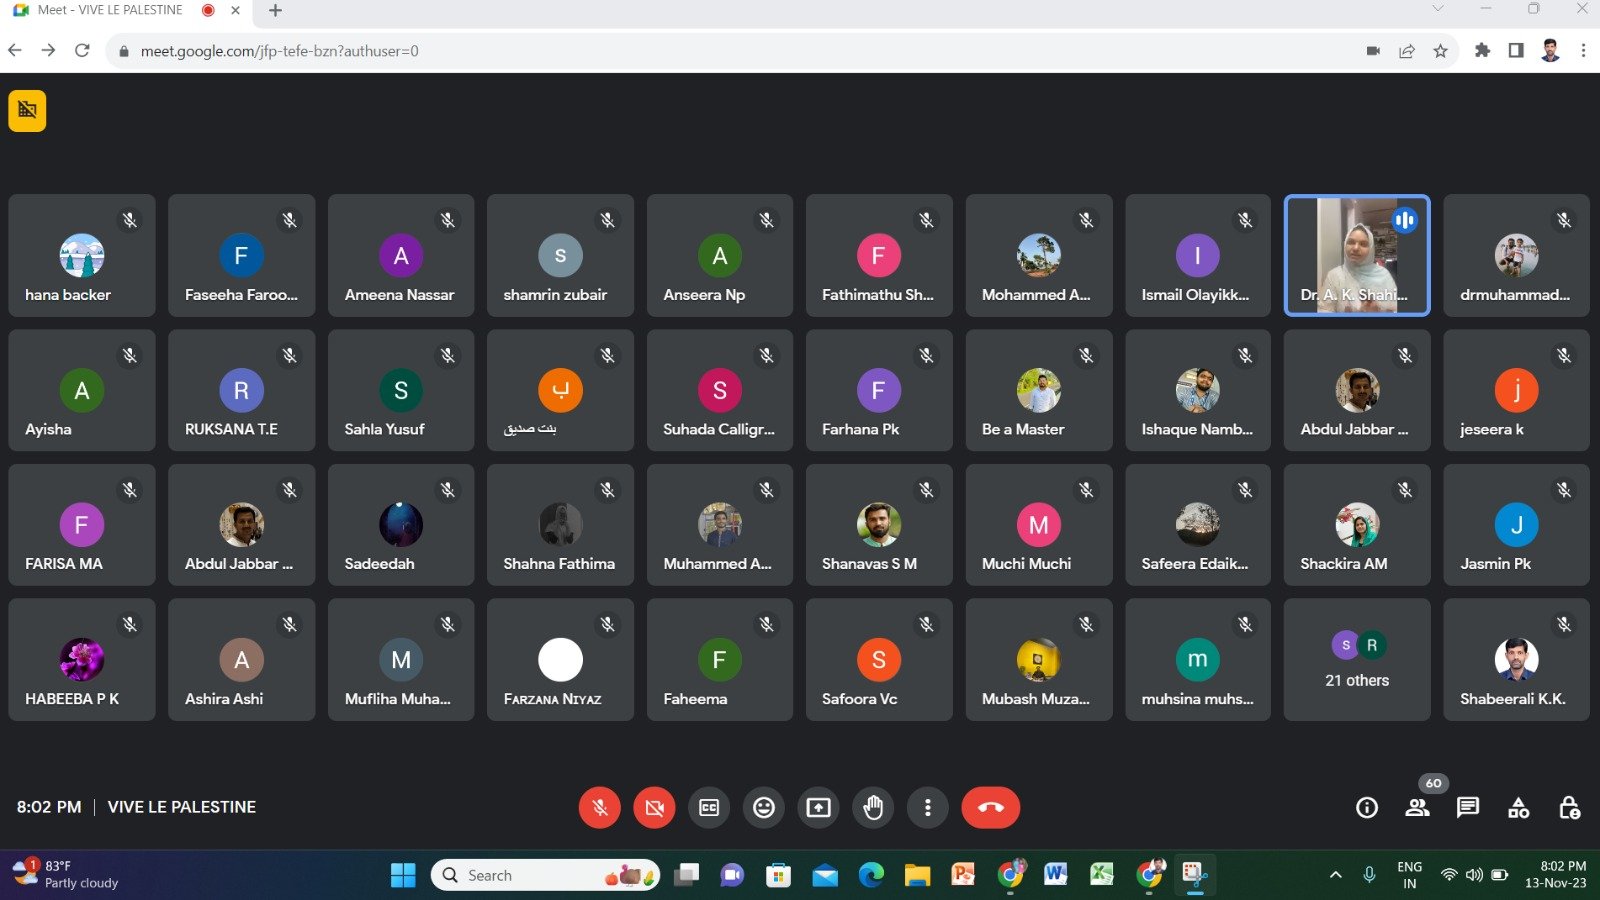The width and height of the screenshot is (1600, 900).
Task: Open the chat with everyone panel
Action: (1467, 808)
